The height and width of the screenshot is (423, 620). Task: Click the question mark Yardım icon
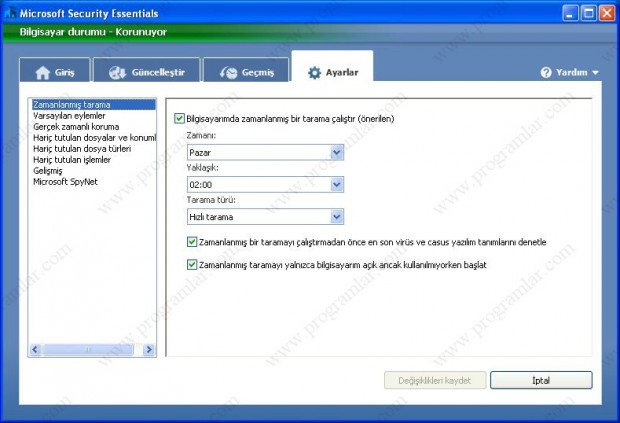pos(546,72)
